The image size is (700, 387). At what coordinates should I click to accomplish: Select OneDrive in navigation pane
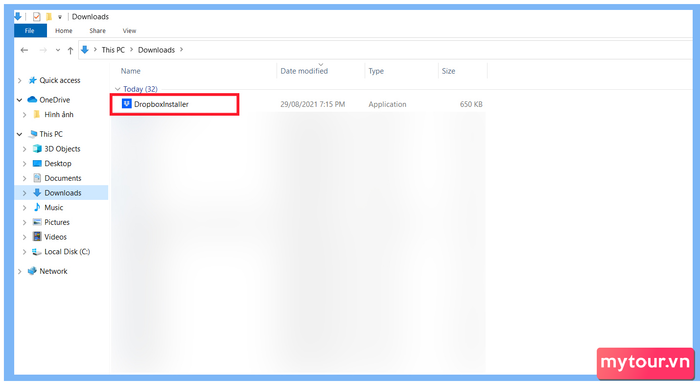point(54,100)
